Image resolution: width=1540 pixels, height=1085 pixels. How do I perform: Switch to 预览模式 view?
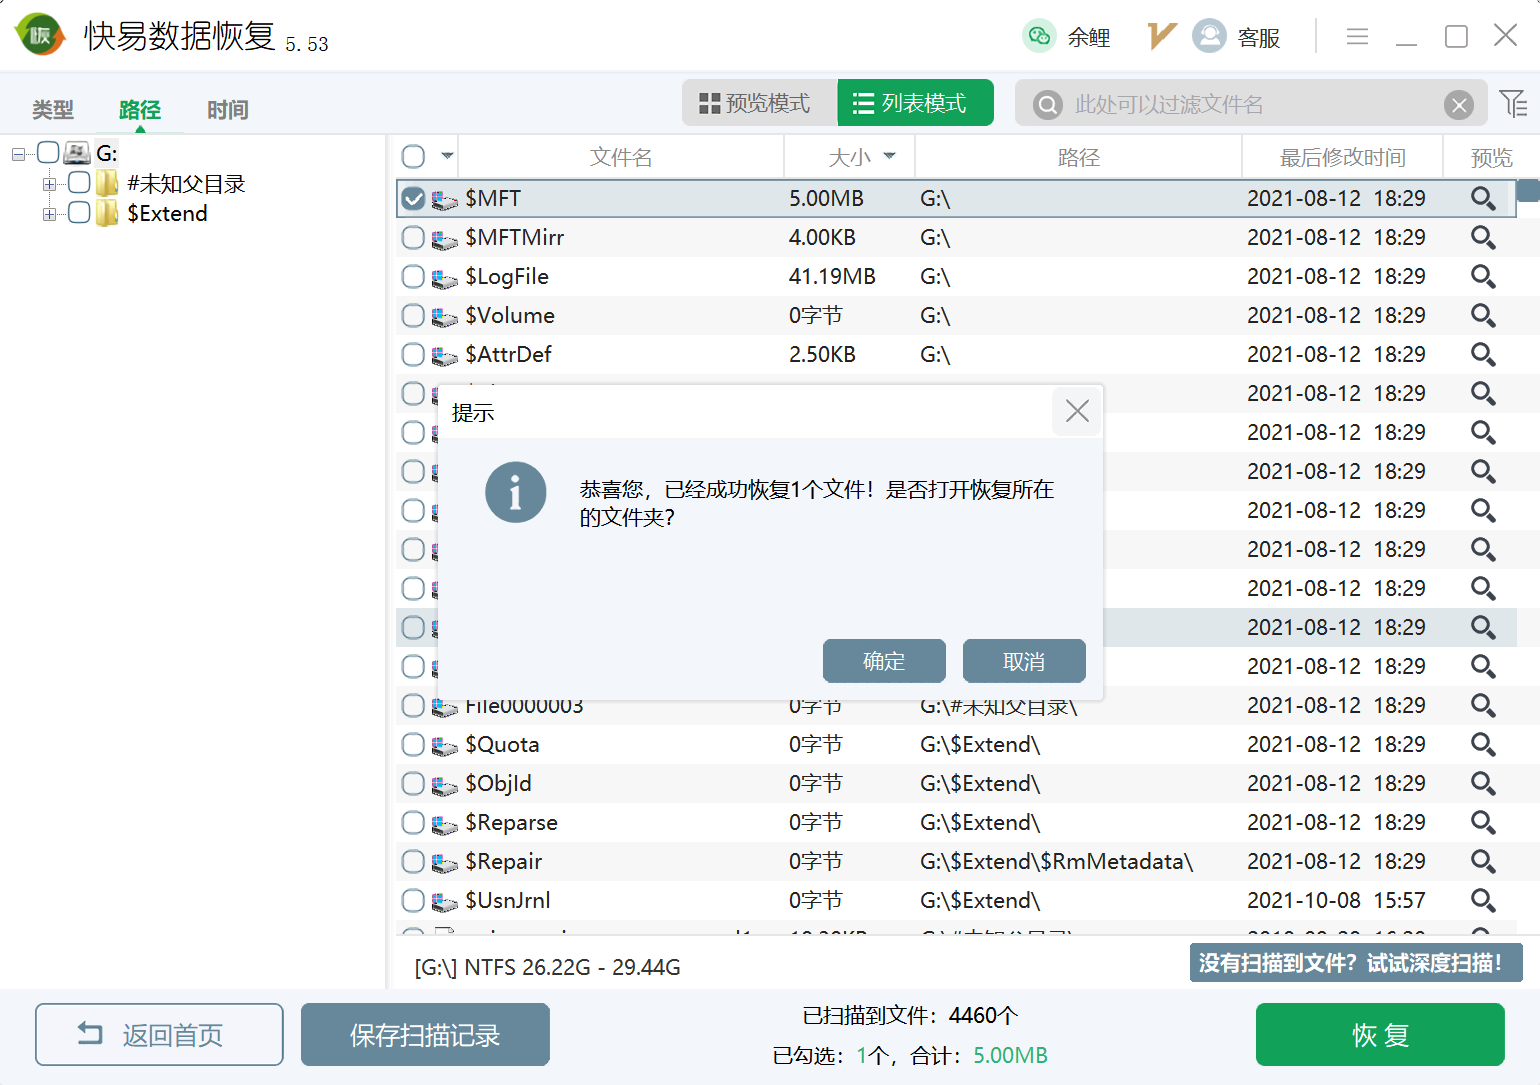coord(760,103)
